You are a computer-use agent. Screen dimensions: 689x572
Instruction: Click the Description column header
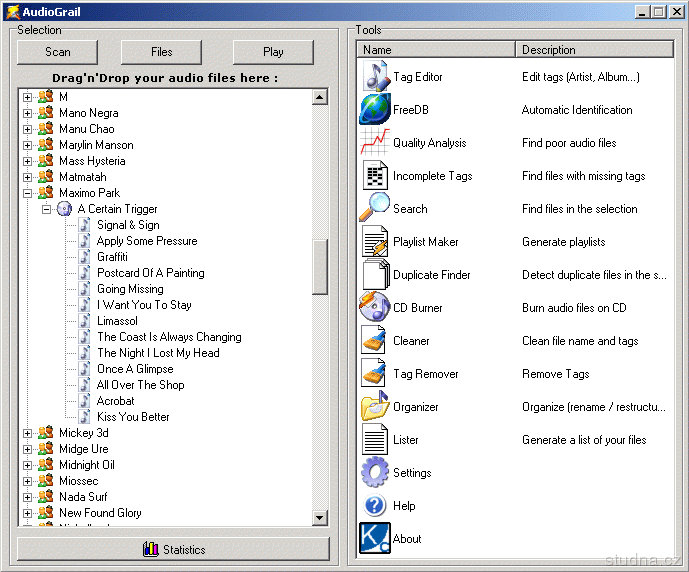click(594, 49)
